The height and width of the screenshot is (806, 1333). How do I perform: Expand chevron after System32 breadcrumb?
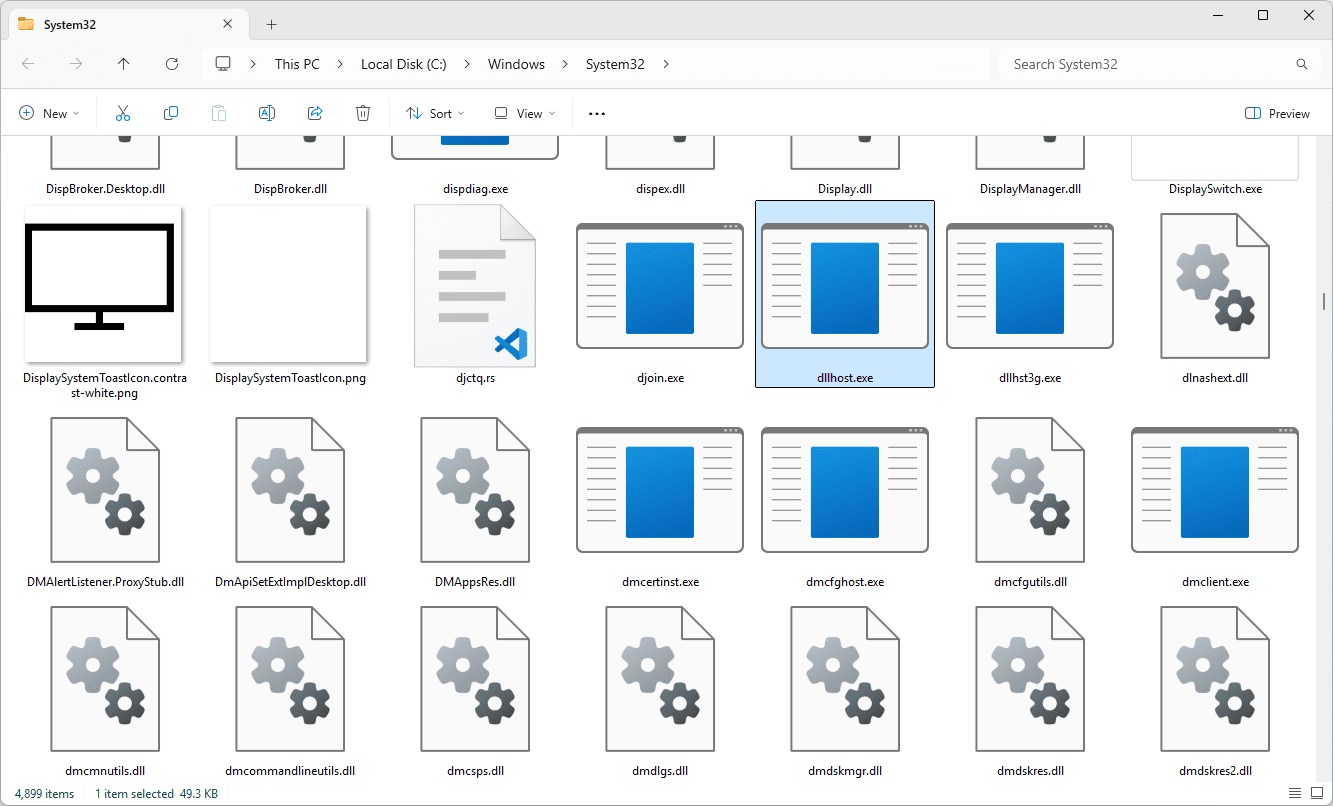(666, 64)
